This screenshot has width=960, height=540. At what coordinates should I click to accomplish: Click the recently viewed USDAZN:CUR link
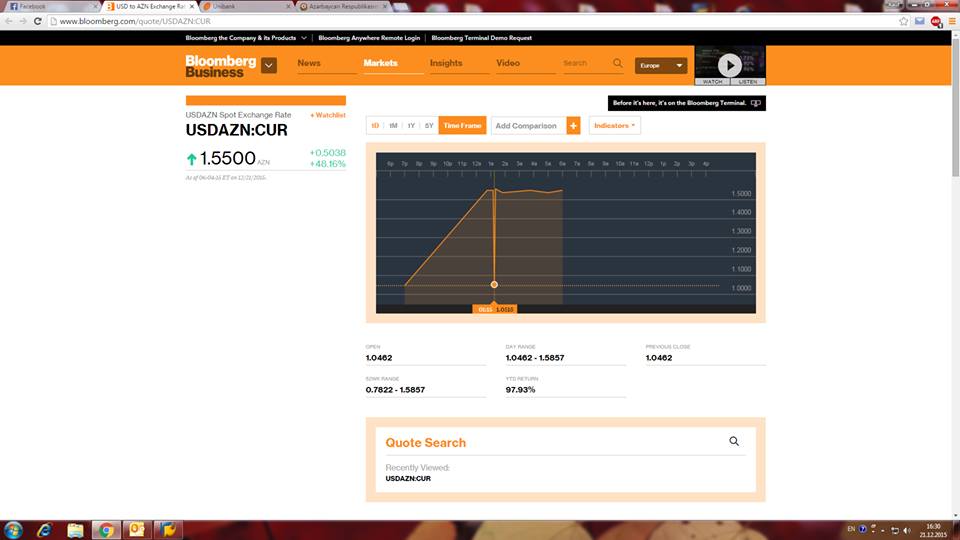[408, 479]
